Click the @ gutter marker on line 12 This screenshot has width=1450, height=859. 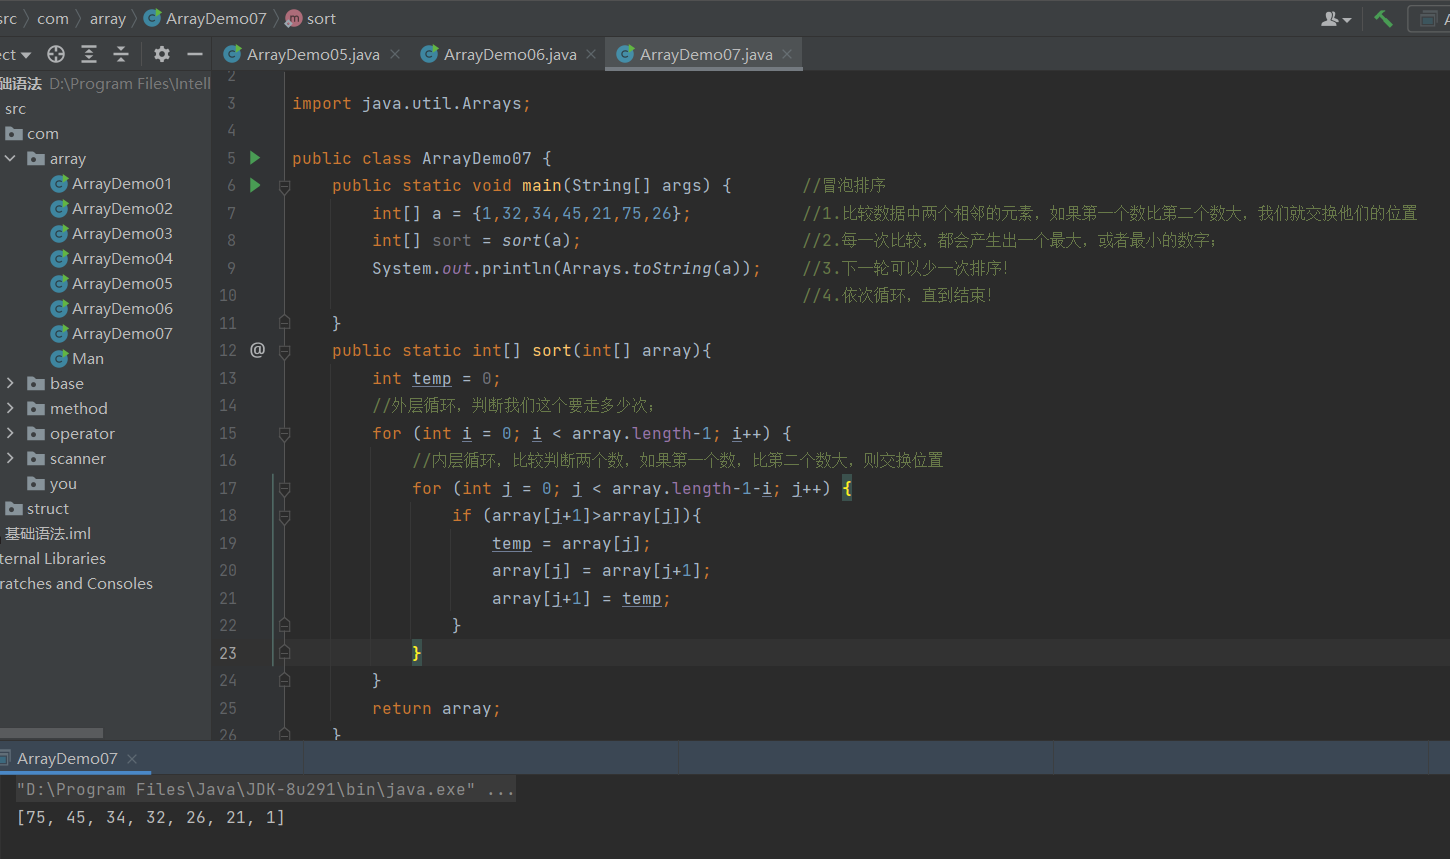coord(257,350)
